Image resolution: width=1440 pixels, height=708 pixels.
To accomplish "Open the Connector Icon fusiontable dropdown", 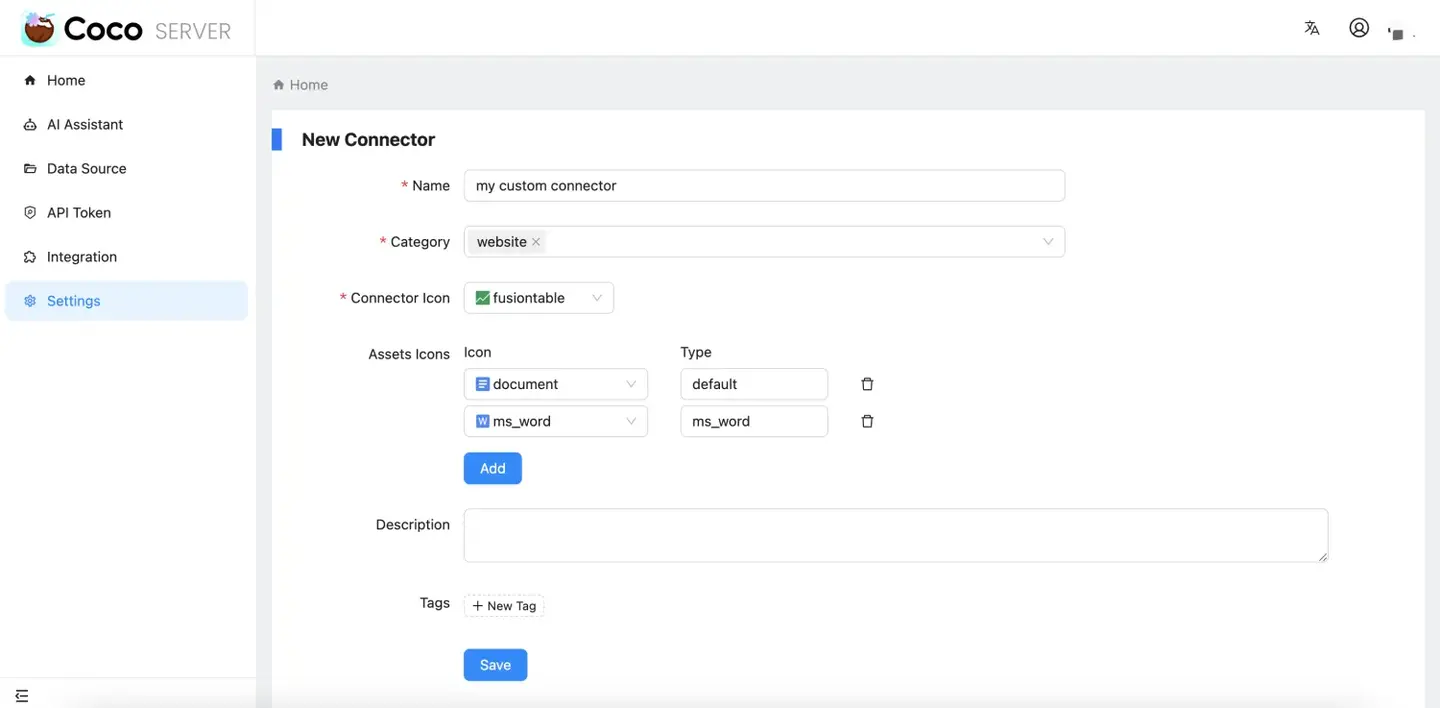I will (597, 297).
